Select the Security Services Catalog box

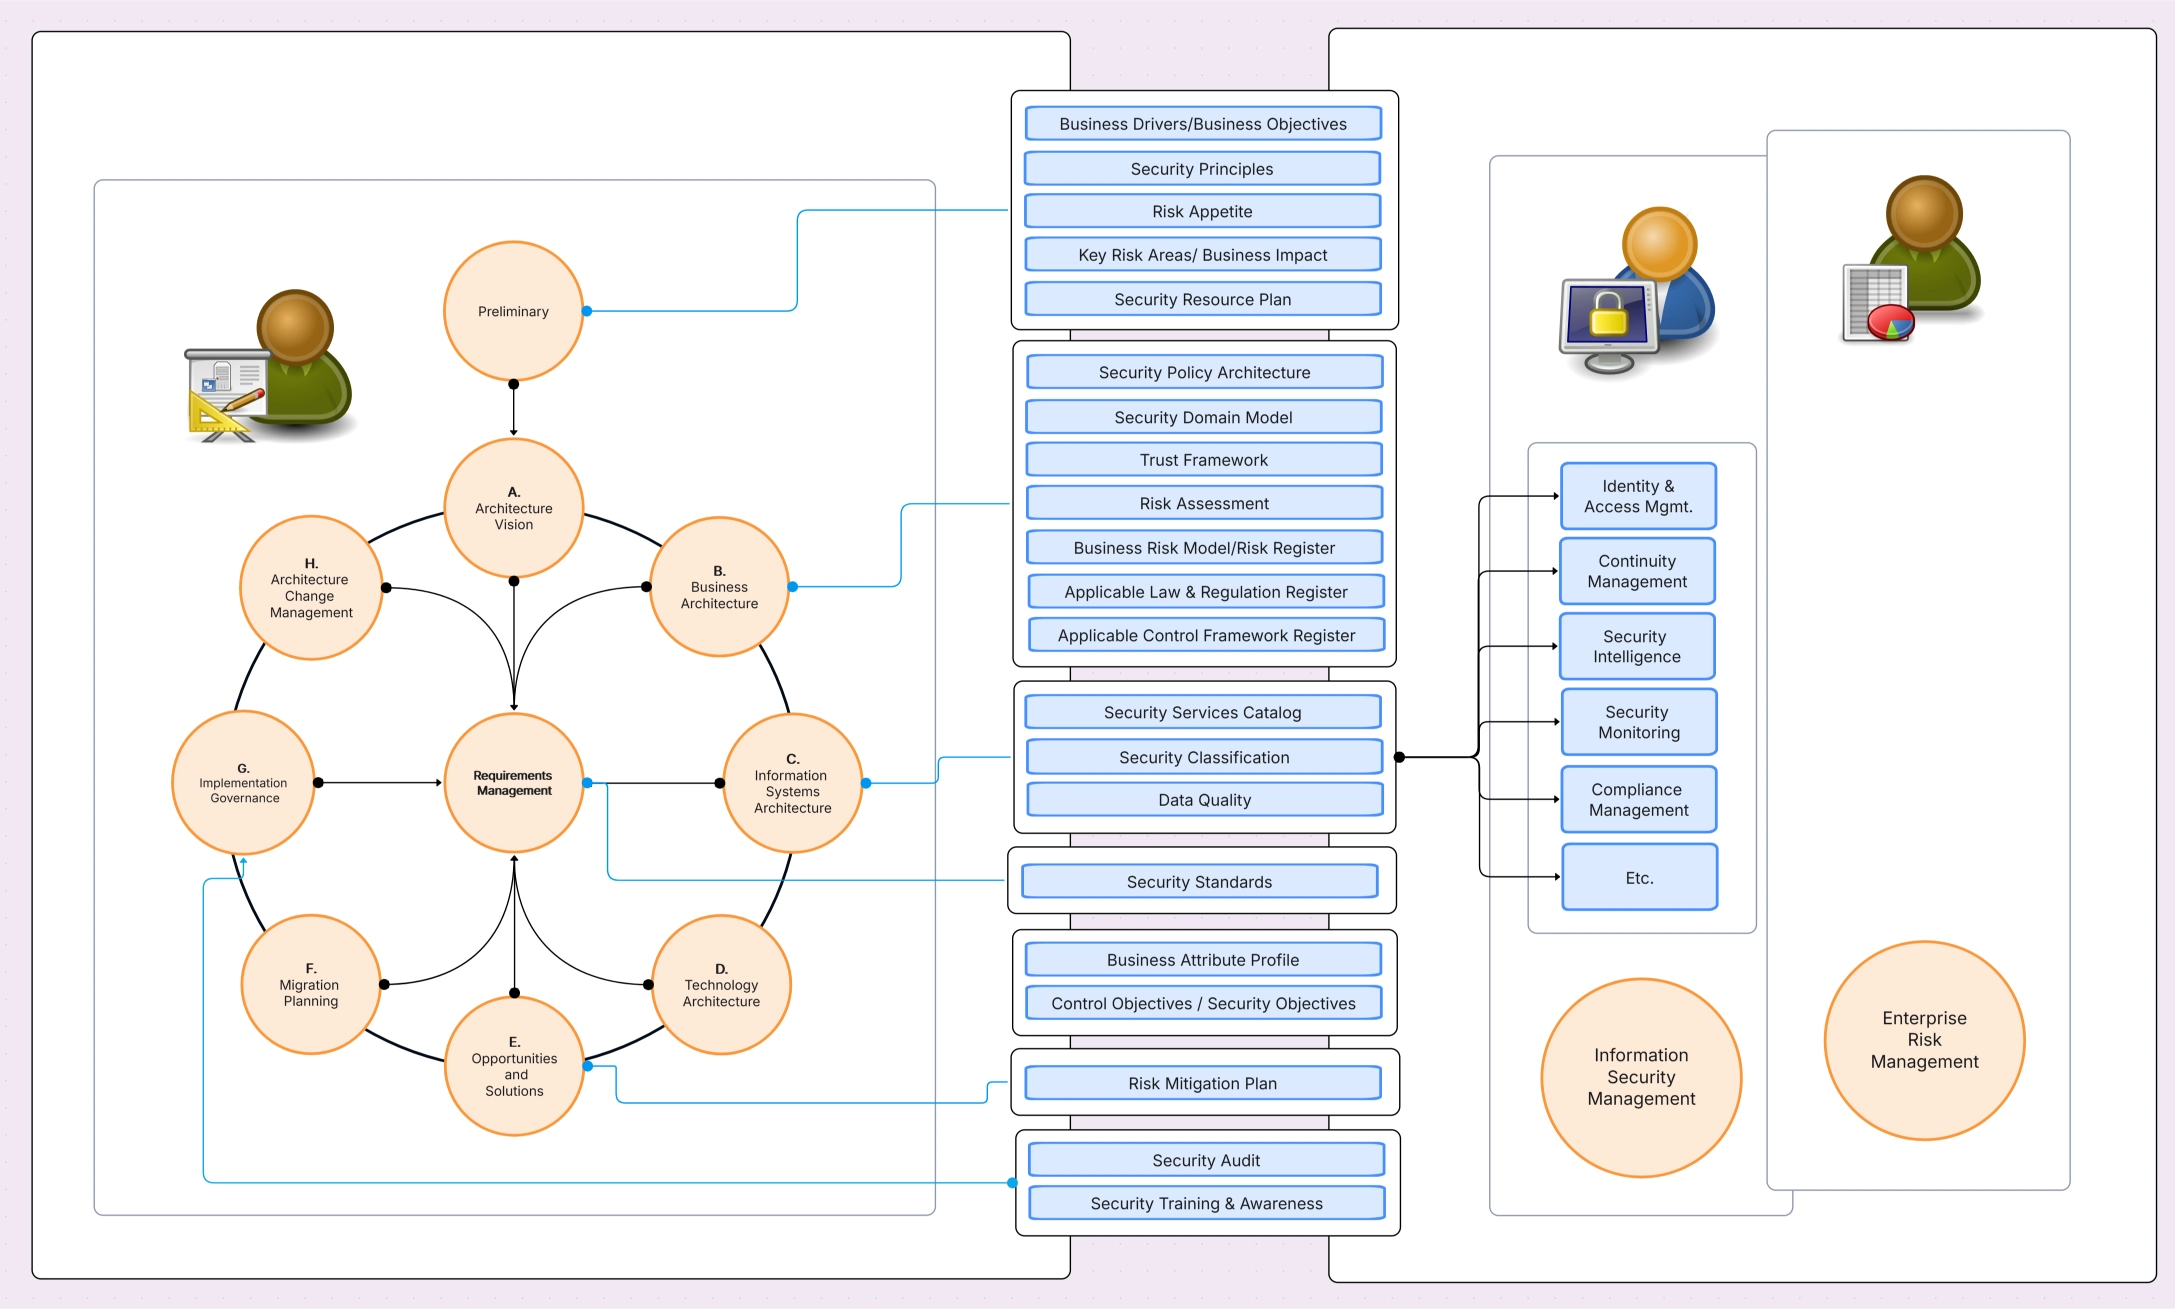[x=1202, y=712]
